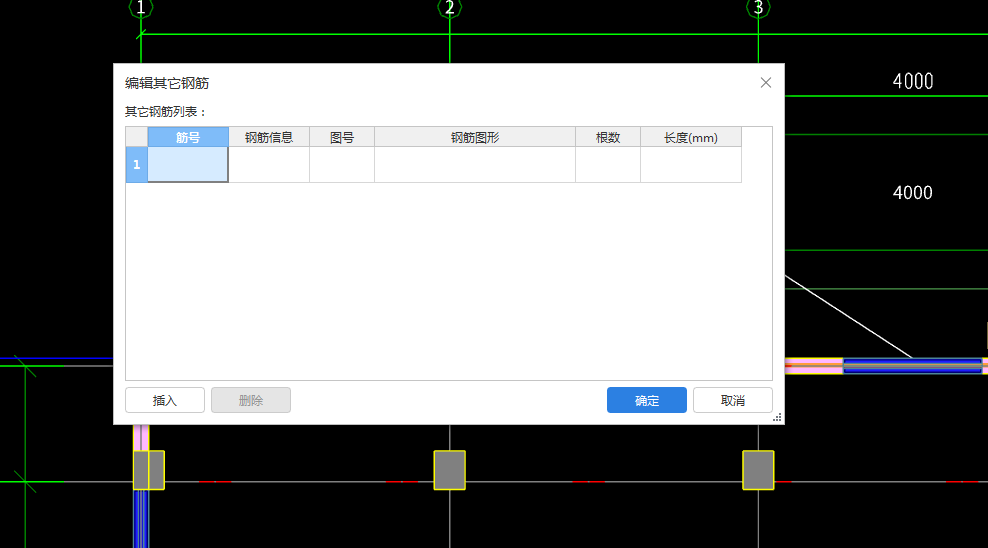
Task: Click the table's top-left corner header cell
Action: click(137, 137)
